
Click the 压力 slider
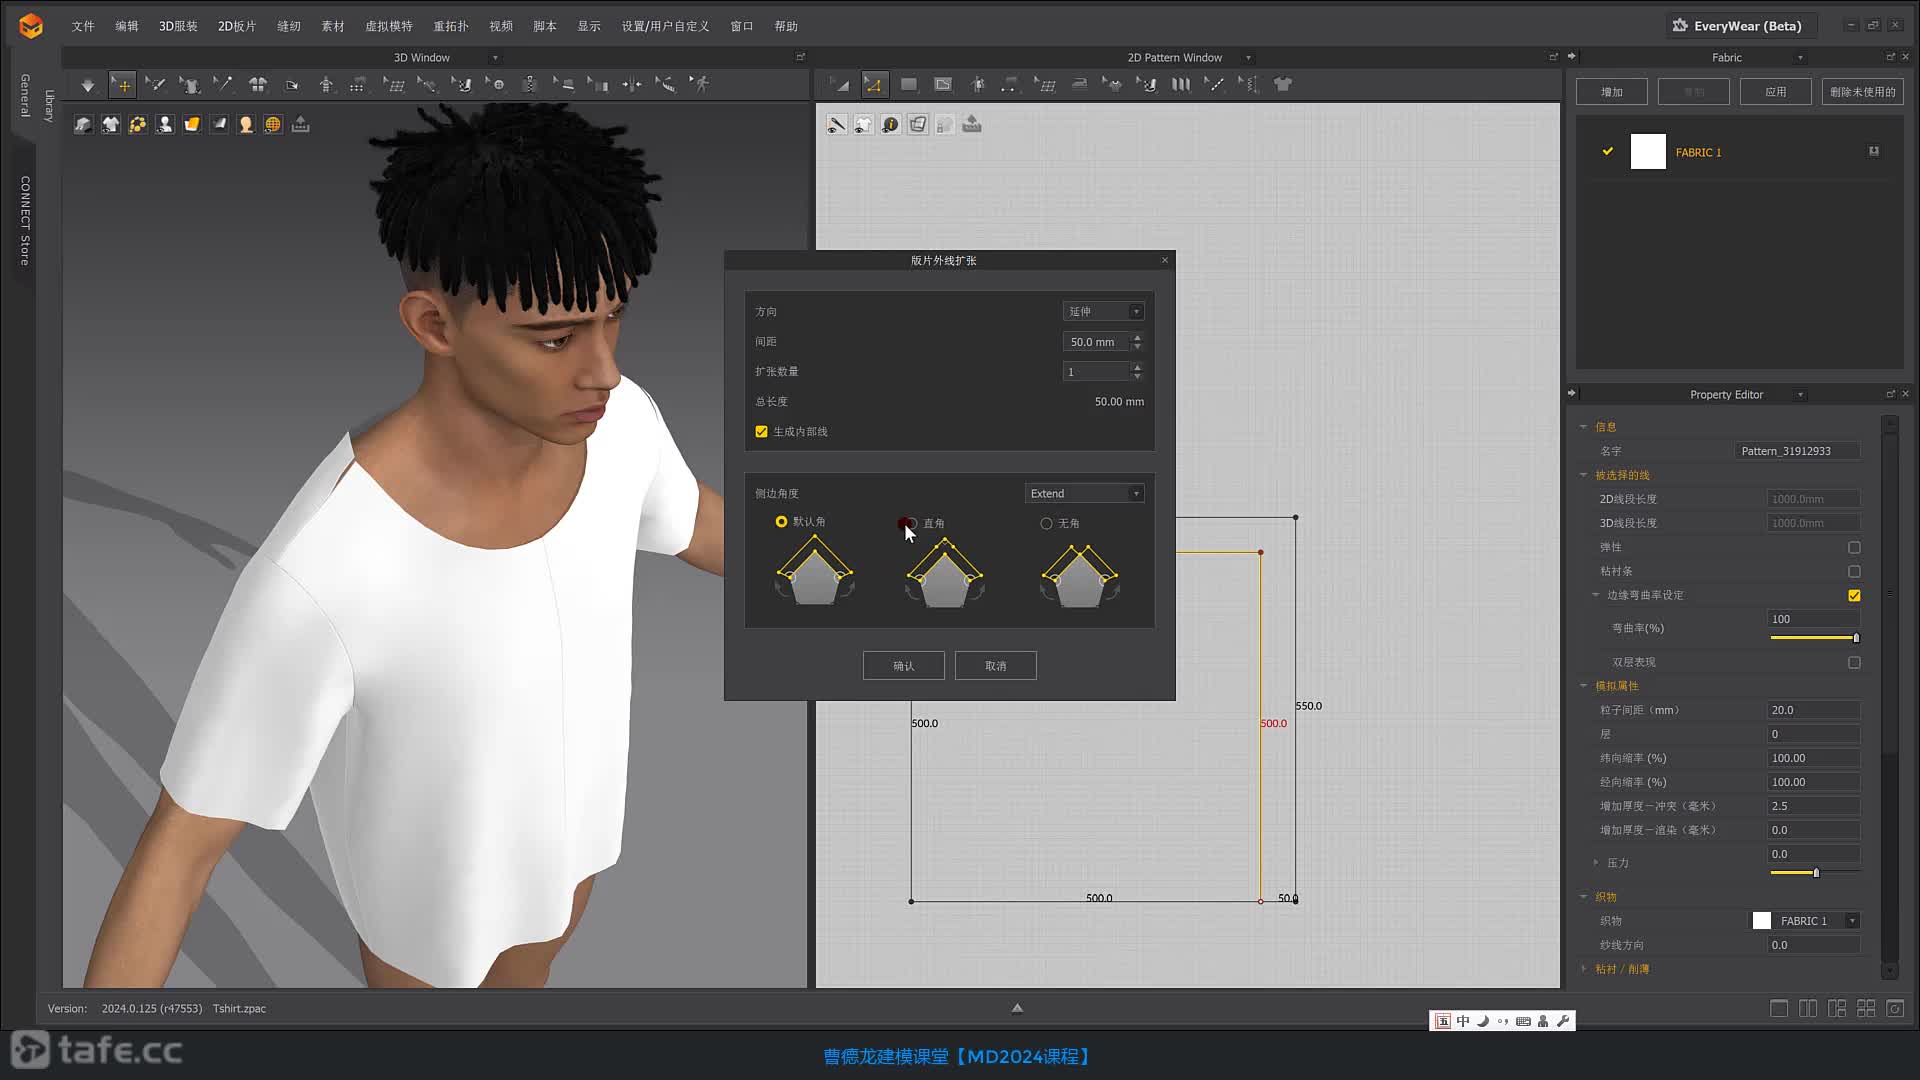(1814, 873)
